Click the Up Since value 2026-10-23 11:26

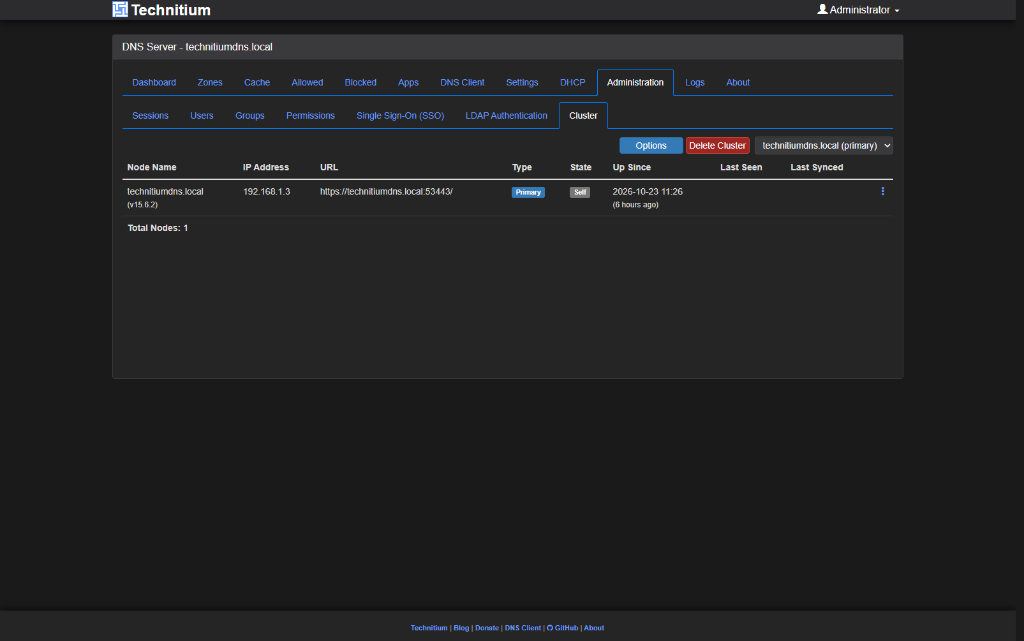tap(647, 191)
